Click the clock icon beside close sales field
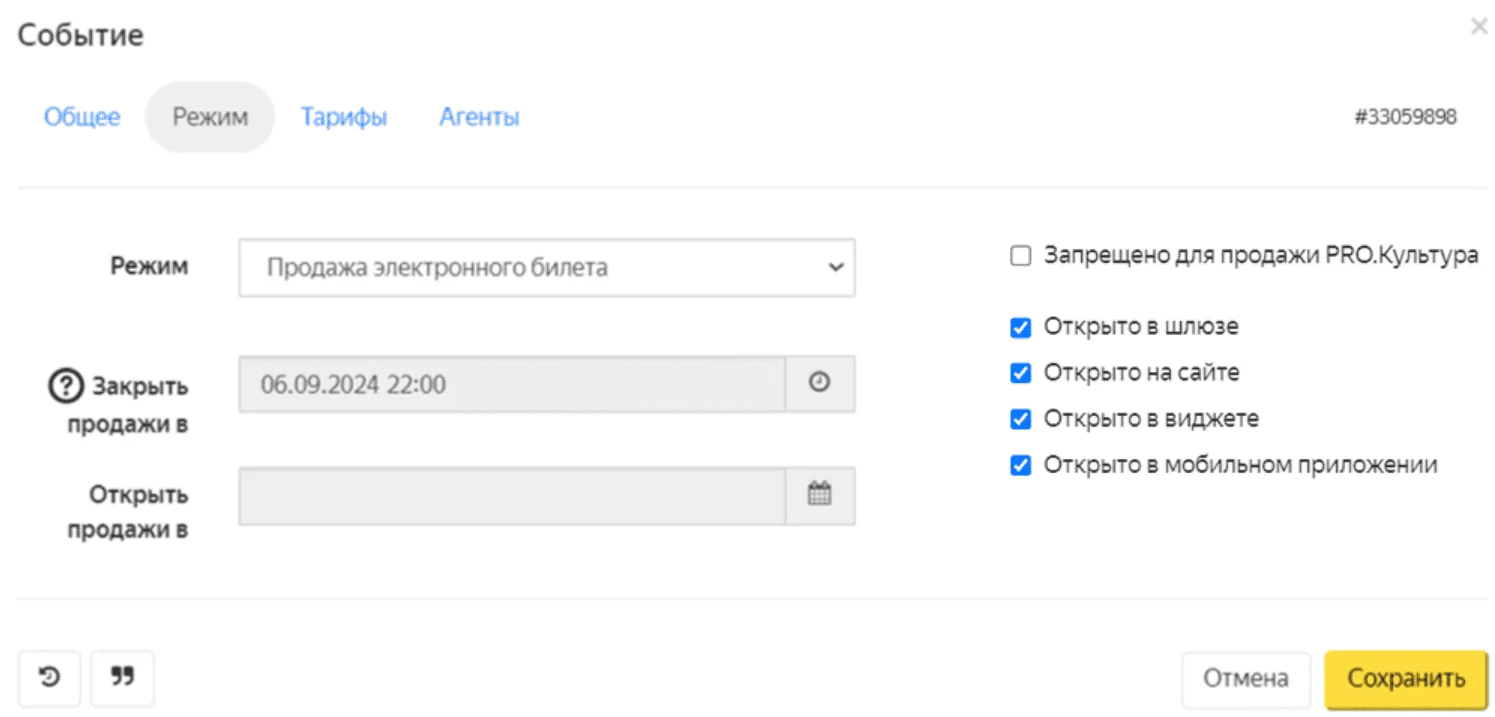This screenshot has height=717, width=1495. 819,384
